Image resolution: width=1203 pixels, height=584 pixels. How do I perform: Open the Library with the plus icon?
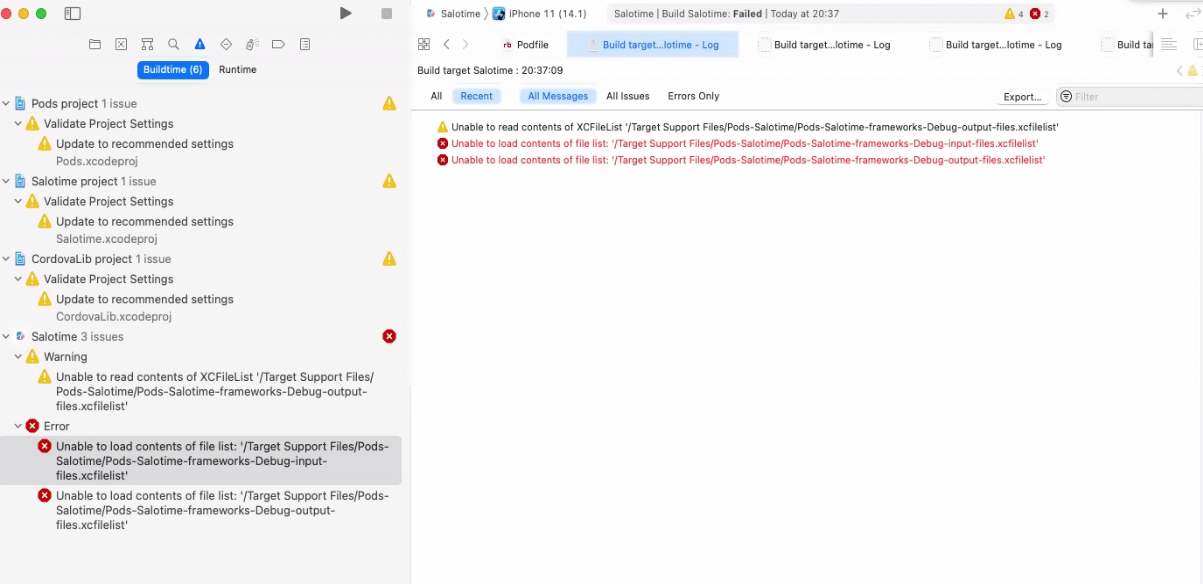[1162, 14]
